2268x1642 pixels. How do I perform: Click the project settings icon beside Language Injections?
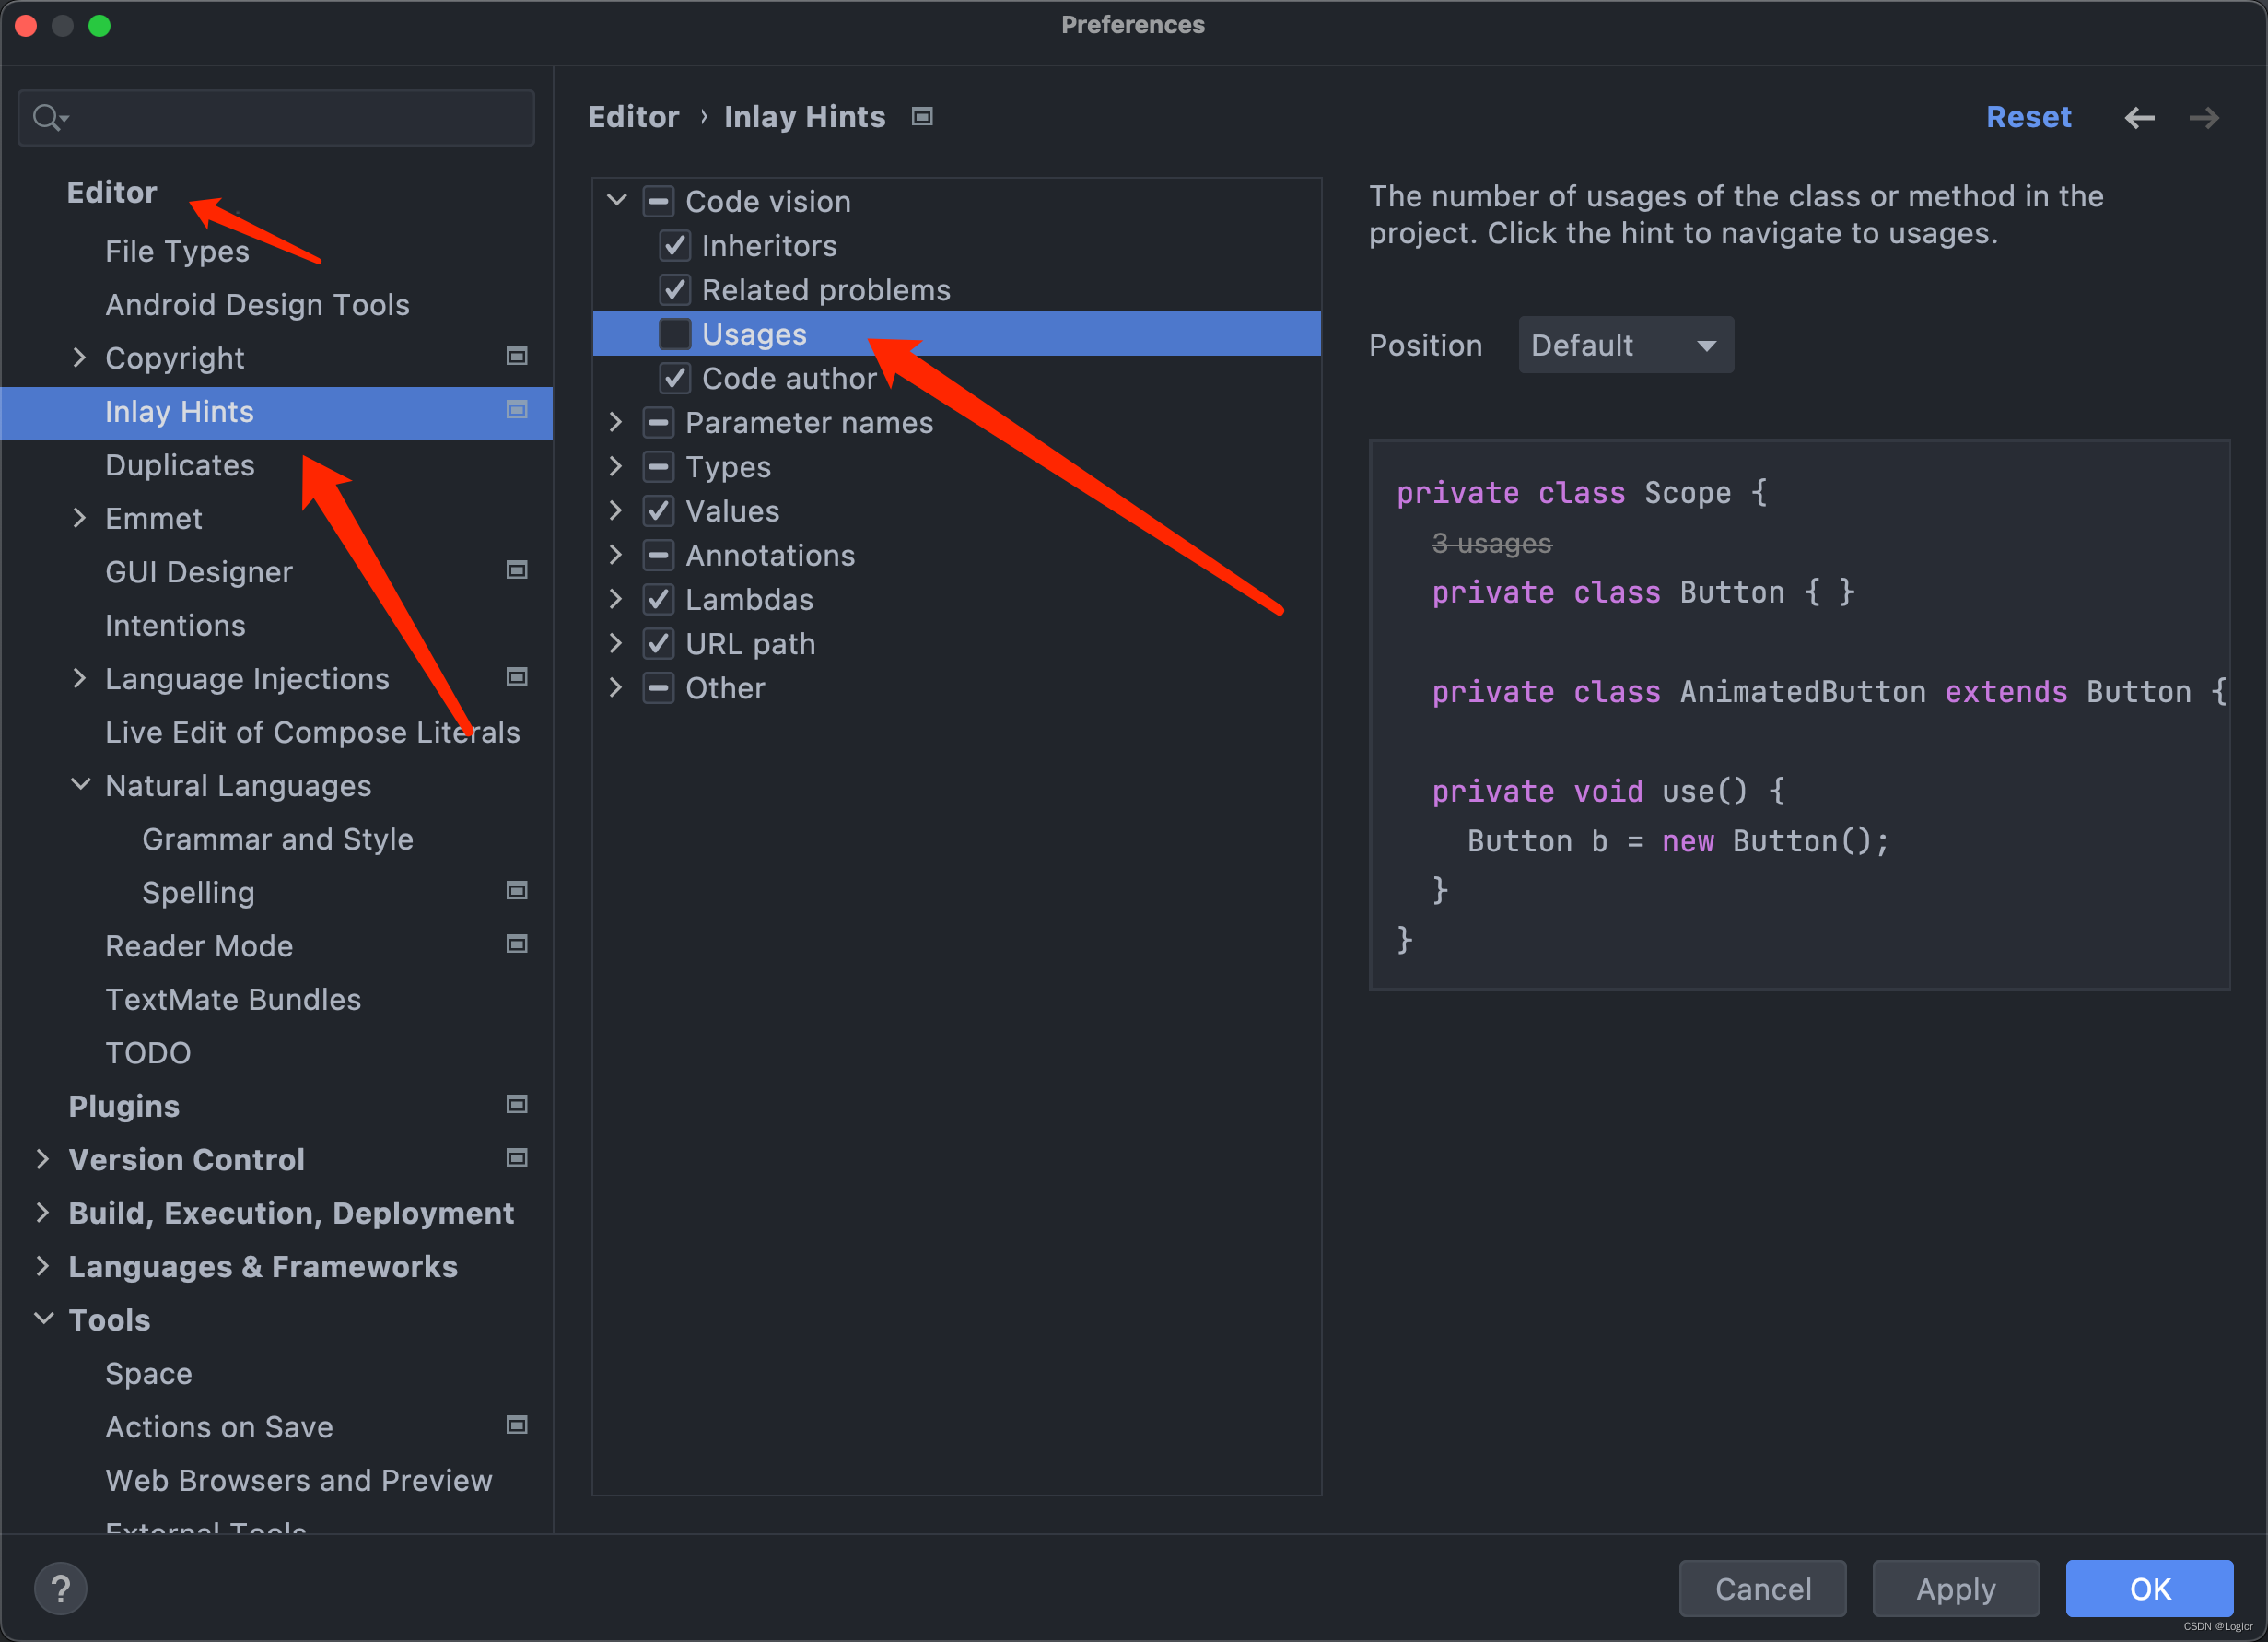pos(517,677)
